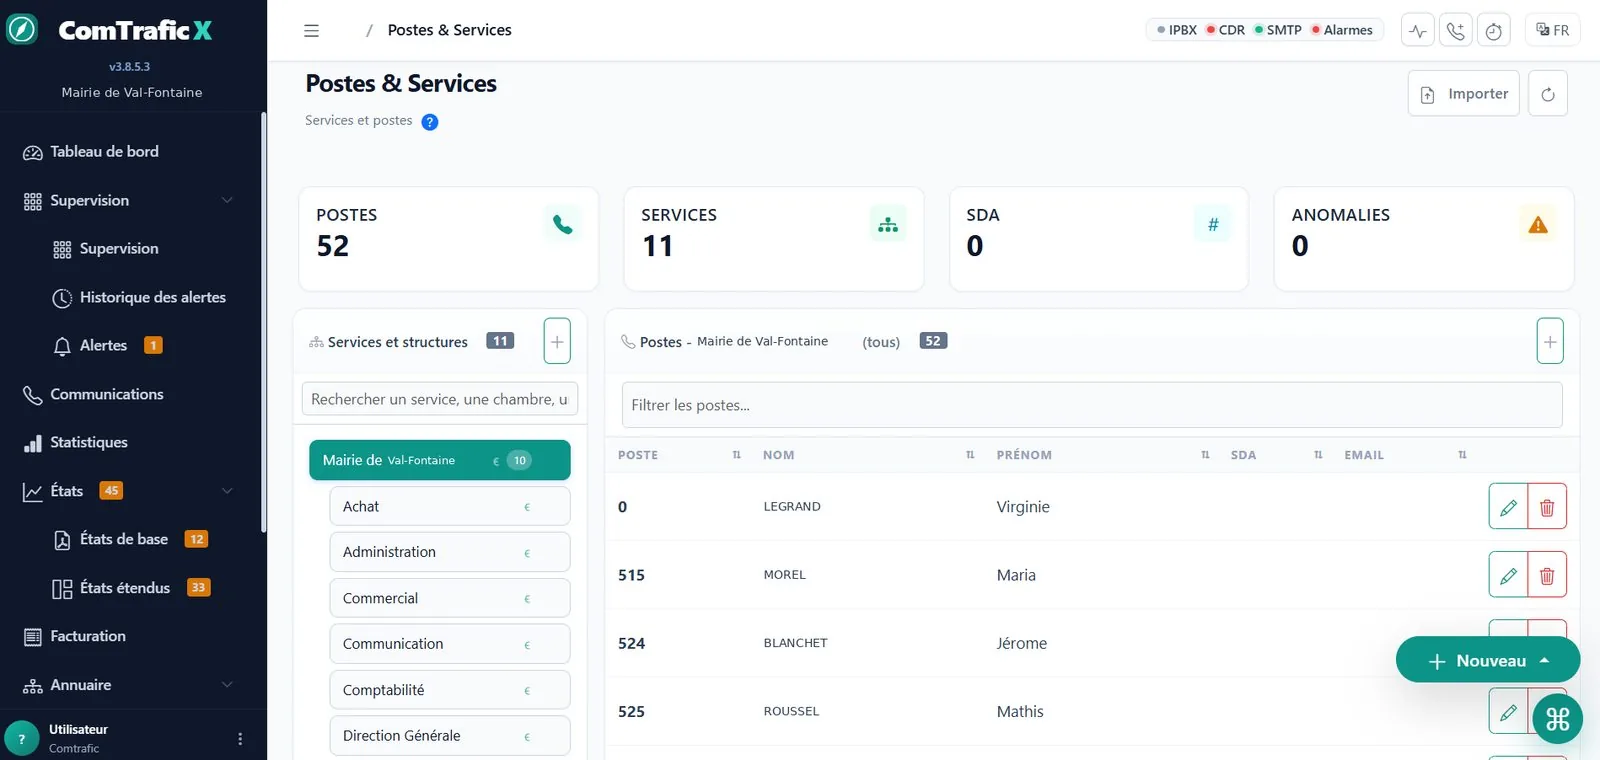Click the Postes phone icon on card
The height and width of the screenshot is (760, 1600).
tap(563, 225)
